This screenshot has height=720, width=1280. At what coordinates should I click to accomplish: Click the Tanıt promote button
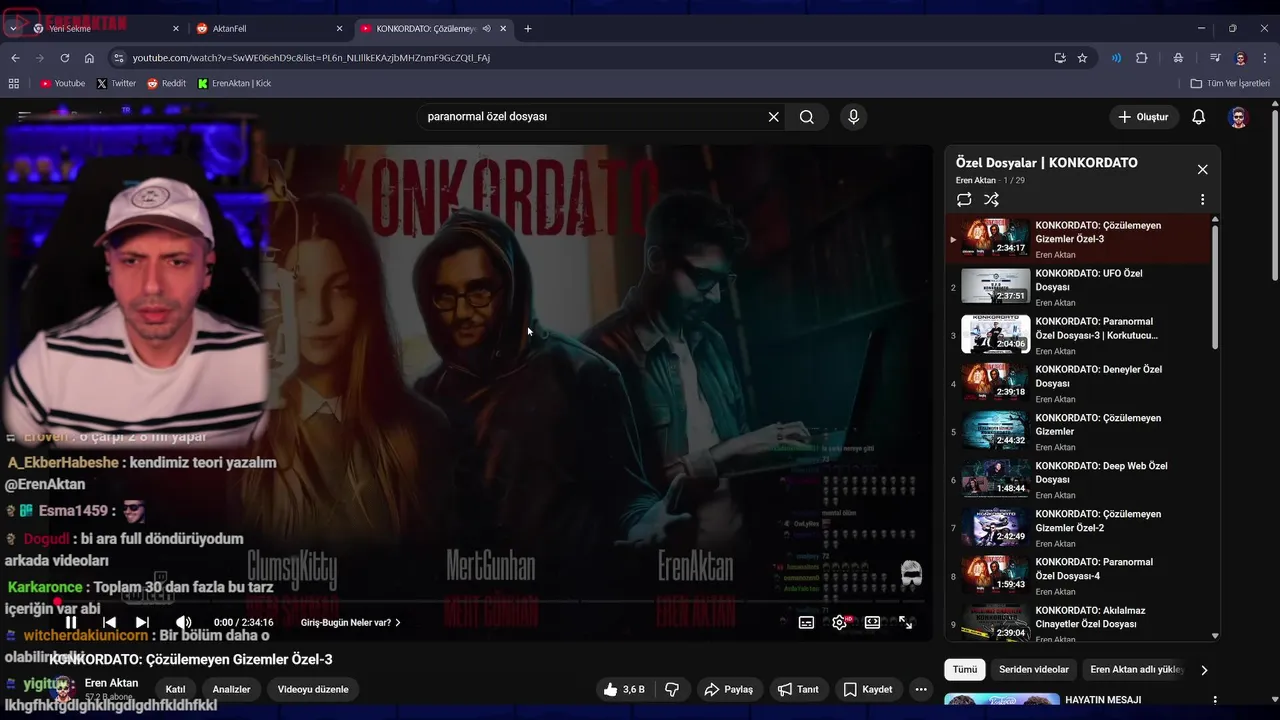pyautogui.click(x=798, y=689)
